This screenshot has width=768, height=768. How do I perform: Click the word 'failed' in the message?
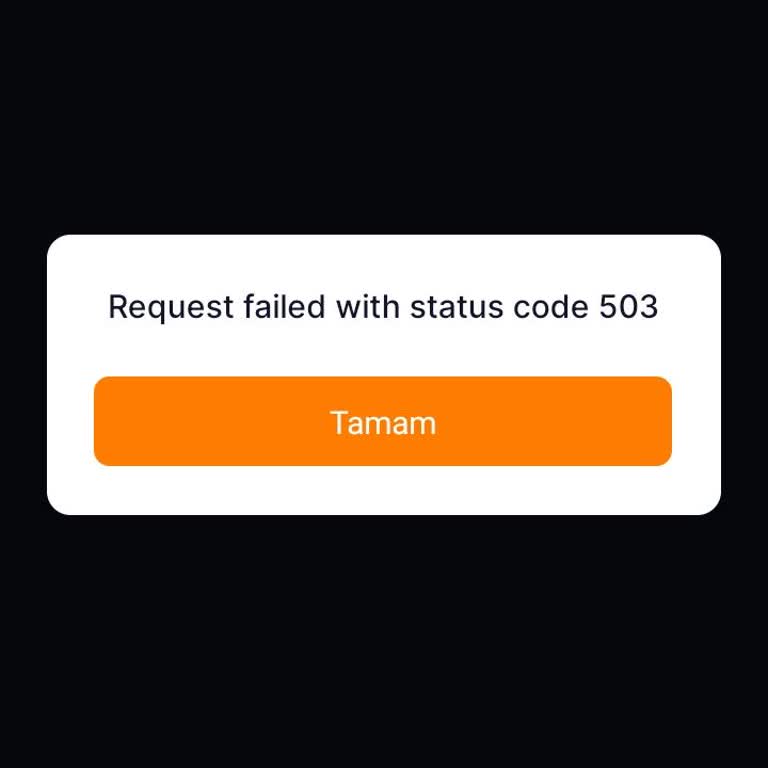284,307
